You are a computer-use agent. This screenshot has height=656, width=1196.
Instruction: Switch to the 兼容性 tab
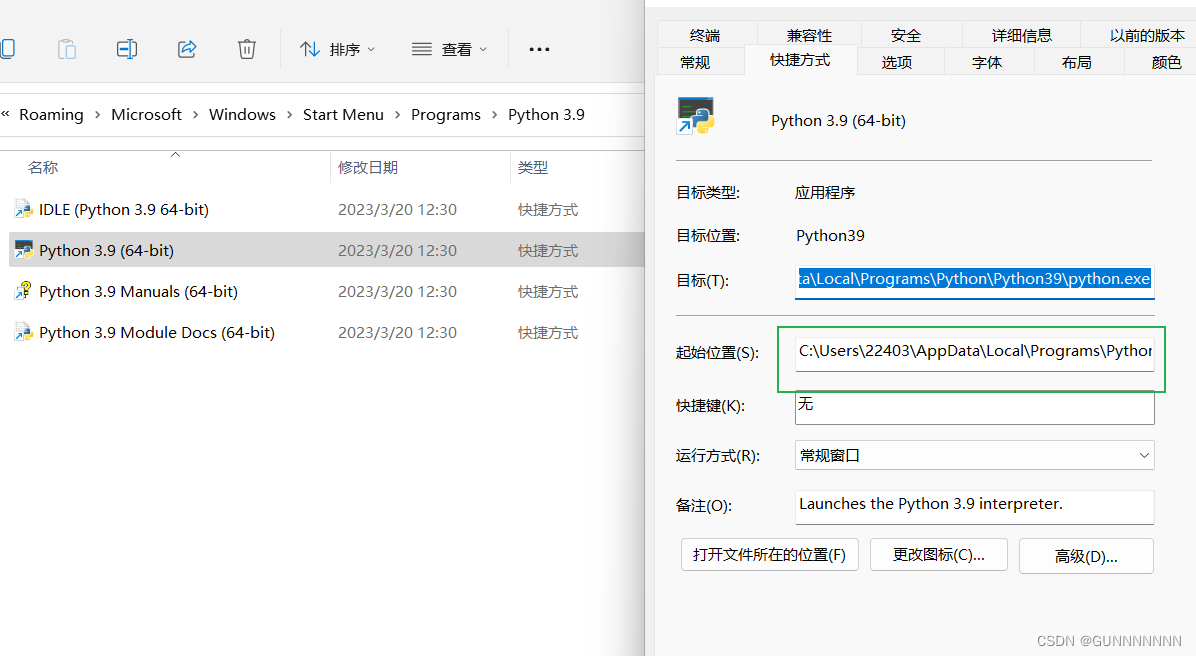(x=809, y=35)
